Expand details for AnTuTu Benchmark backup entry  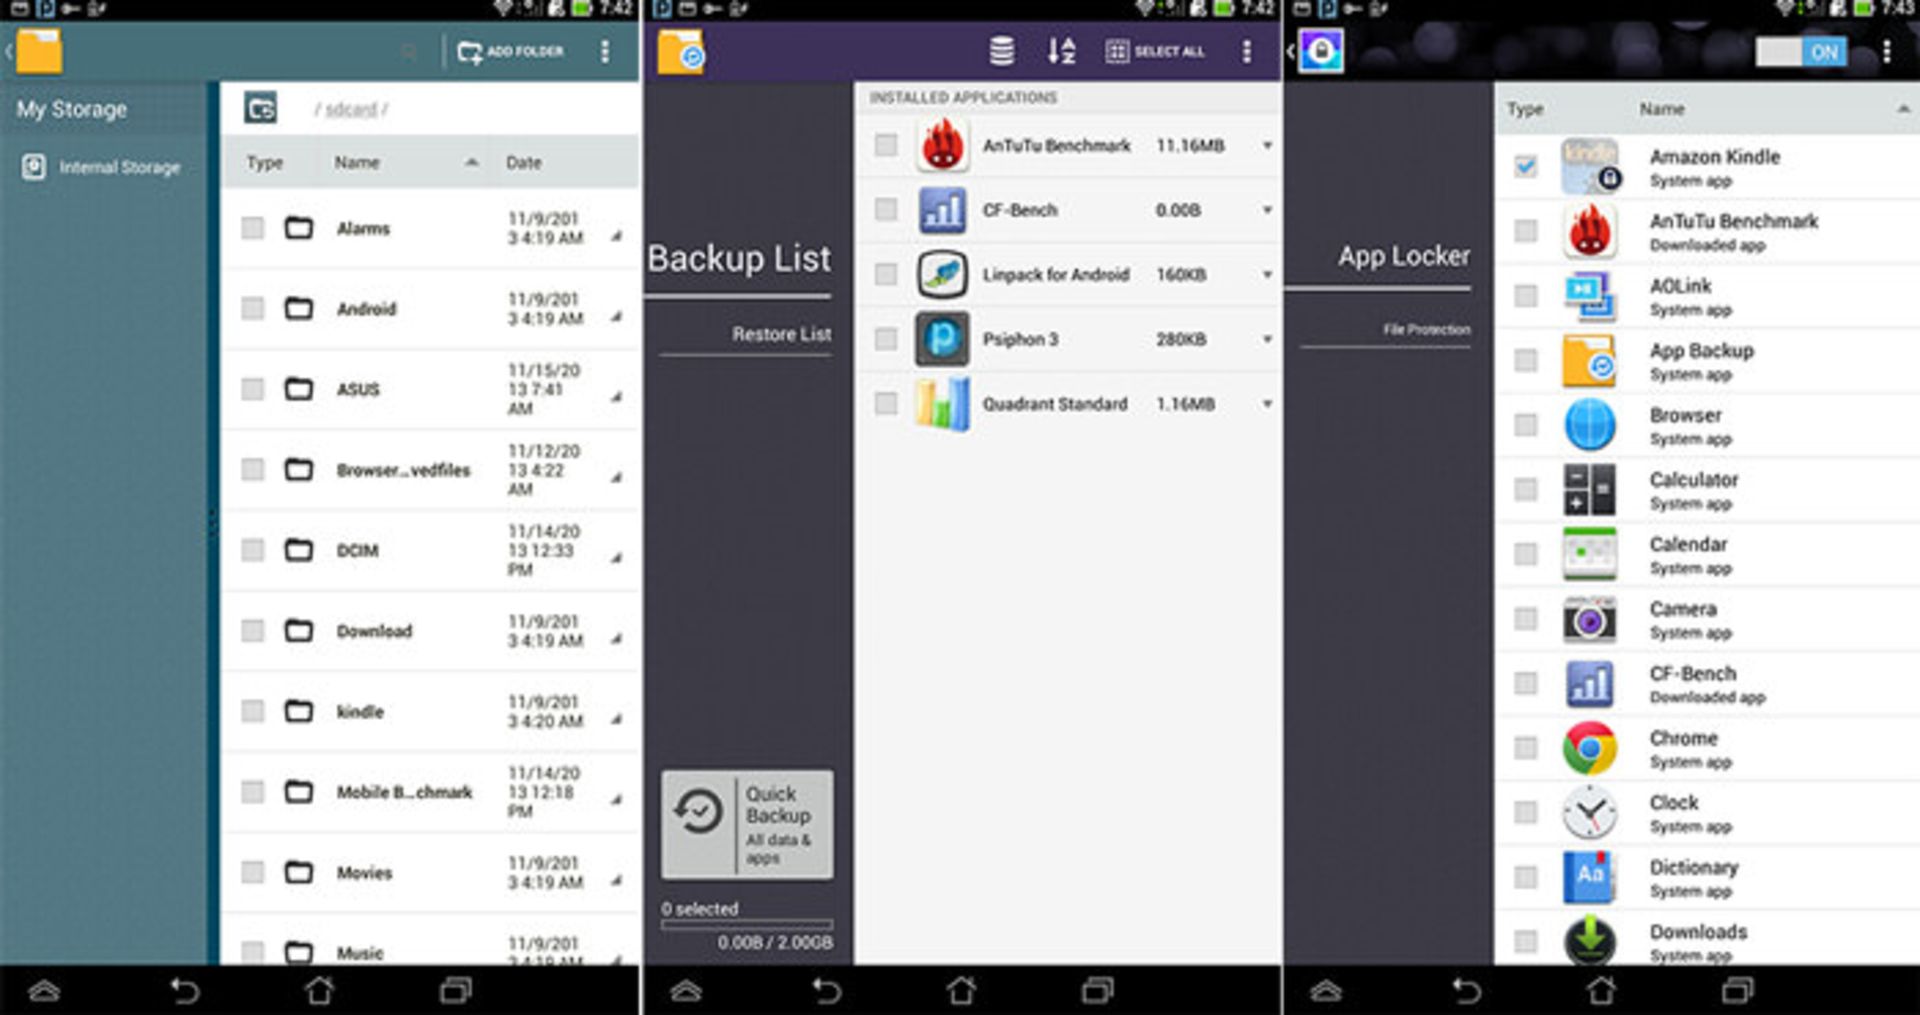[1266, 145]
